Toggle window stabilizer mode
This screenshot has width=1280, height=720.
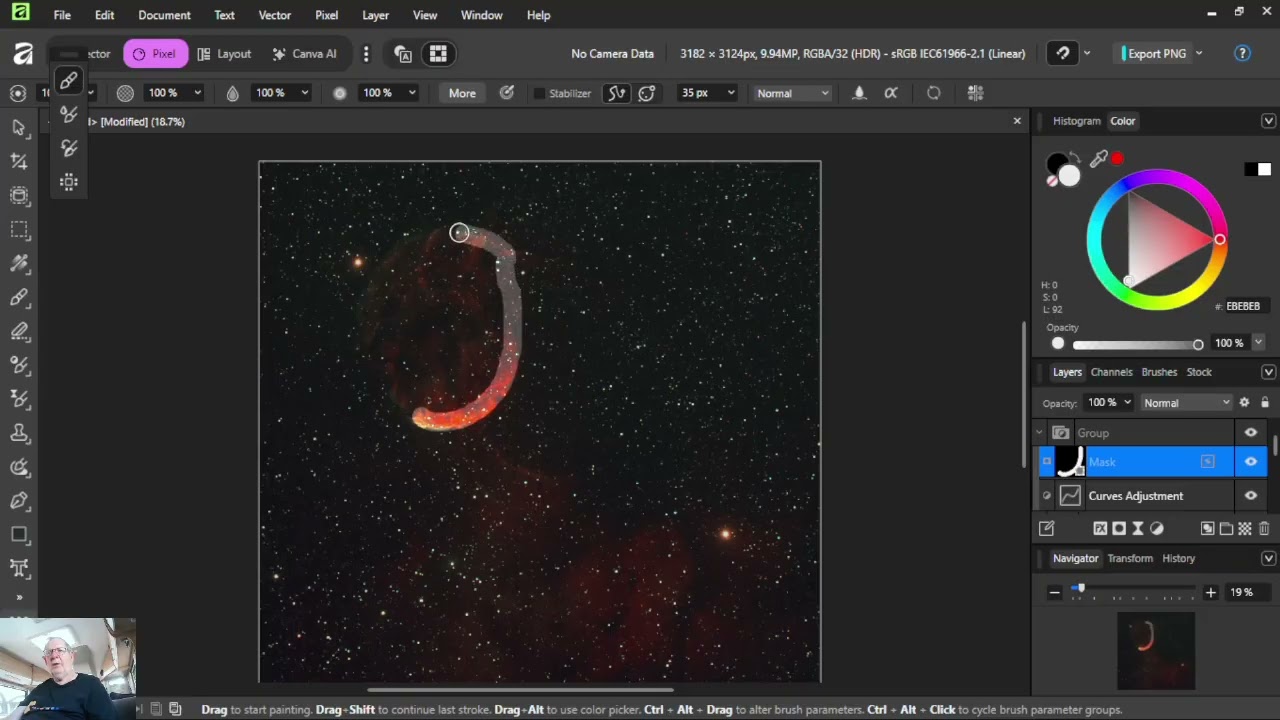647,93
